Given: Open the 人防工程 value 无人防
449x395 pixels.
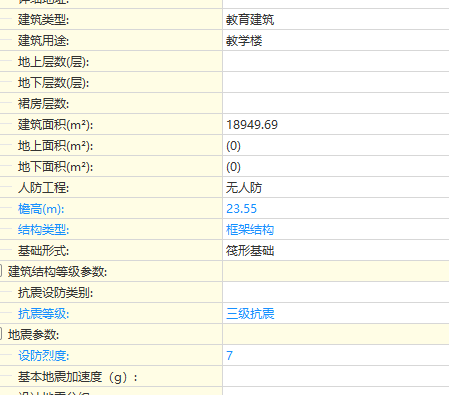Looking at the screenshot, I should 336,187.
